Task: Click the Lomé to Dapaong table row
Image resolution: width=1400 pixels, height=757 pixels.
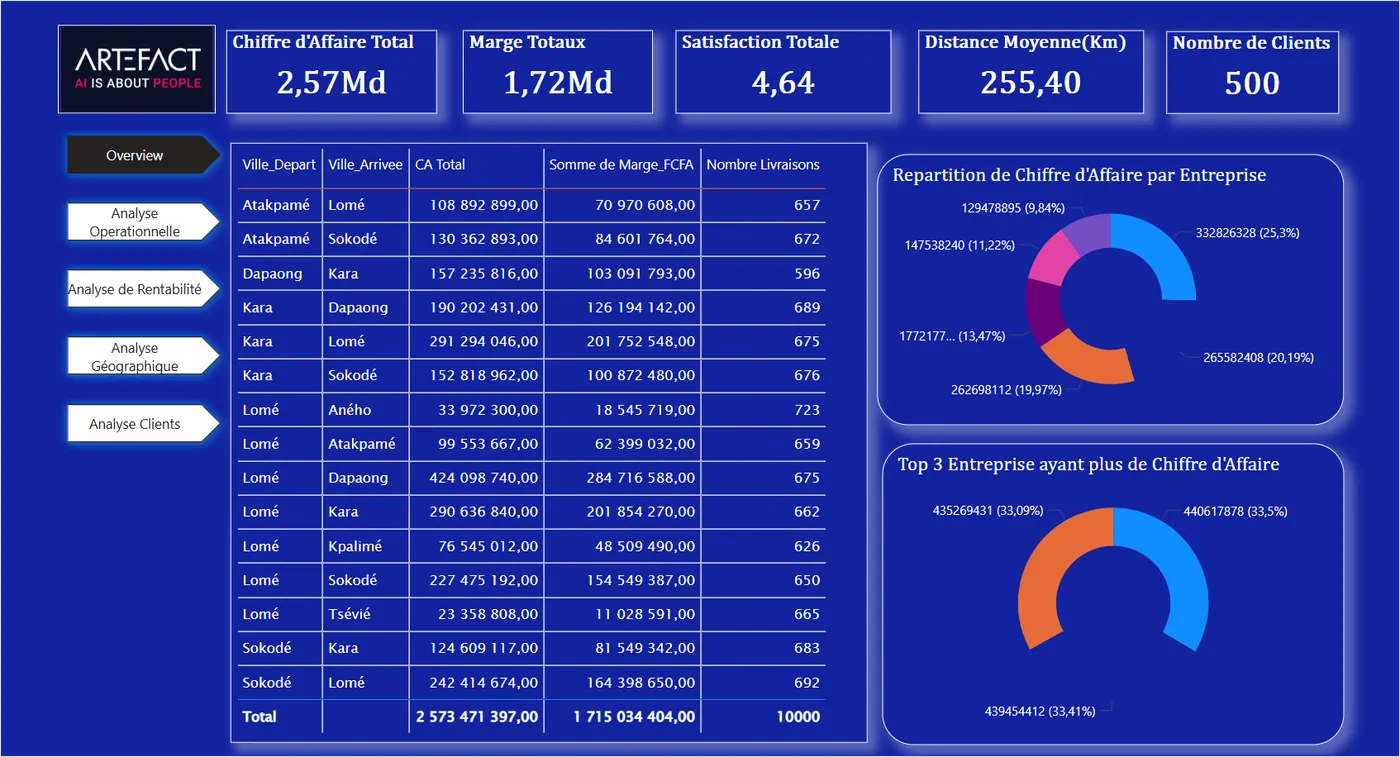Action: coord(530,478)
